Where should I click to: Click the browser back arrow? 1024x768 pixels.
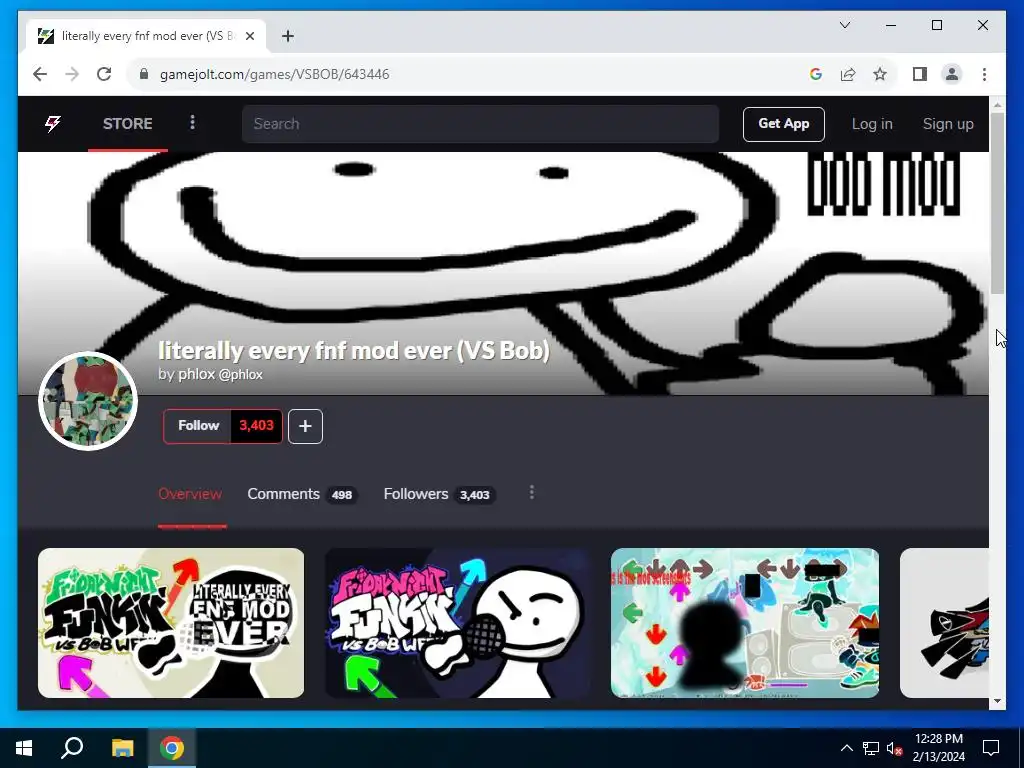coord(40,74)
